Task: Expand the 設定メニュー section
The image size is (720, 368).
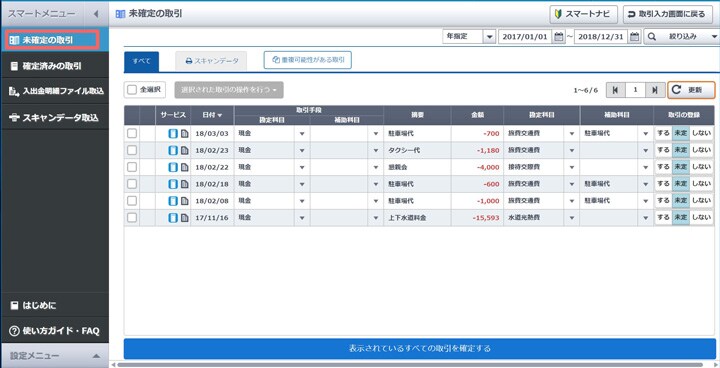Action: (x=55, y=356)
